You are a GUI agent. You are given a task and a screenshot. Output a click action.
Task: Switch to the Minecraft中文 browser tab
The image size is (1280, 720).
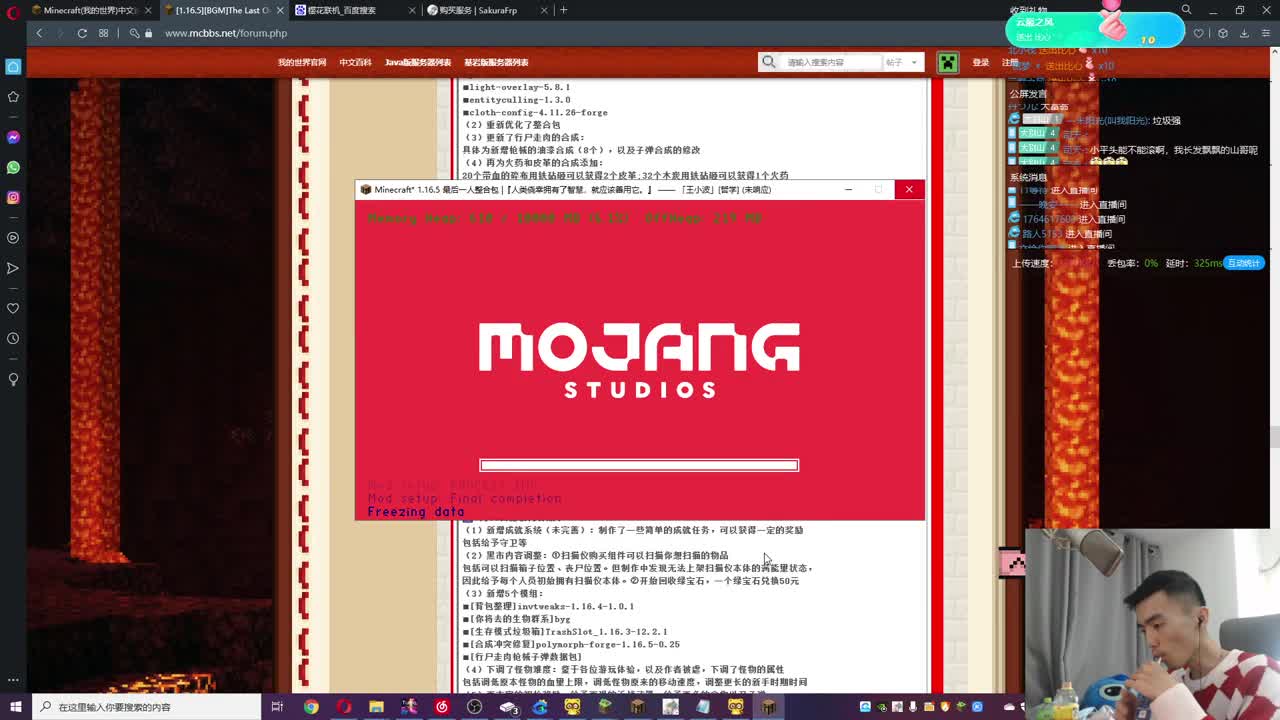coord(90,10)
